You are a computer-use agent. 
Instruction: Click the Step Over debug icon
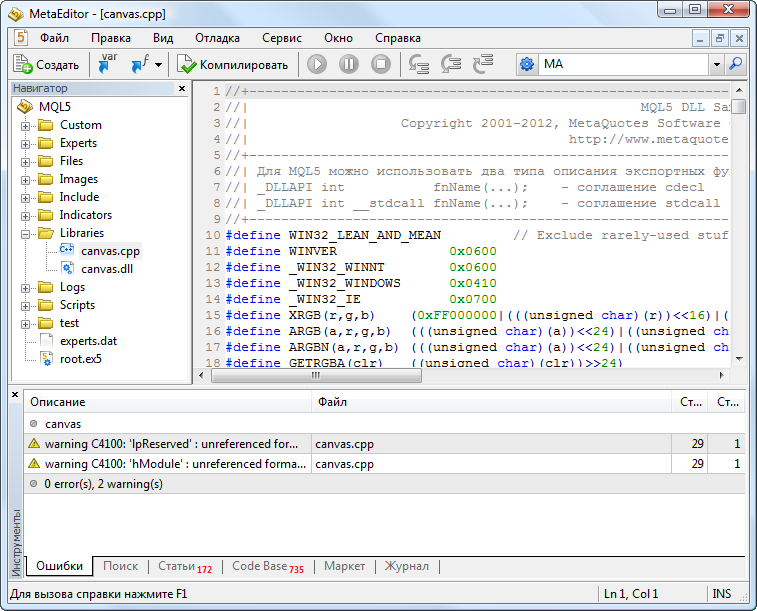point(451,64)
